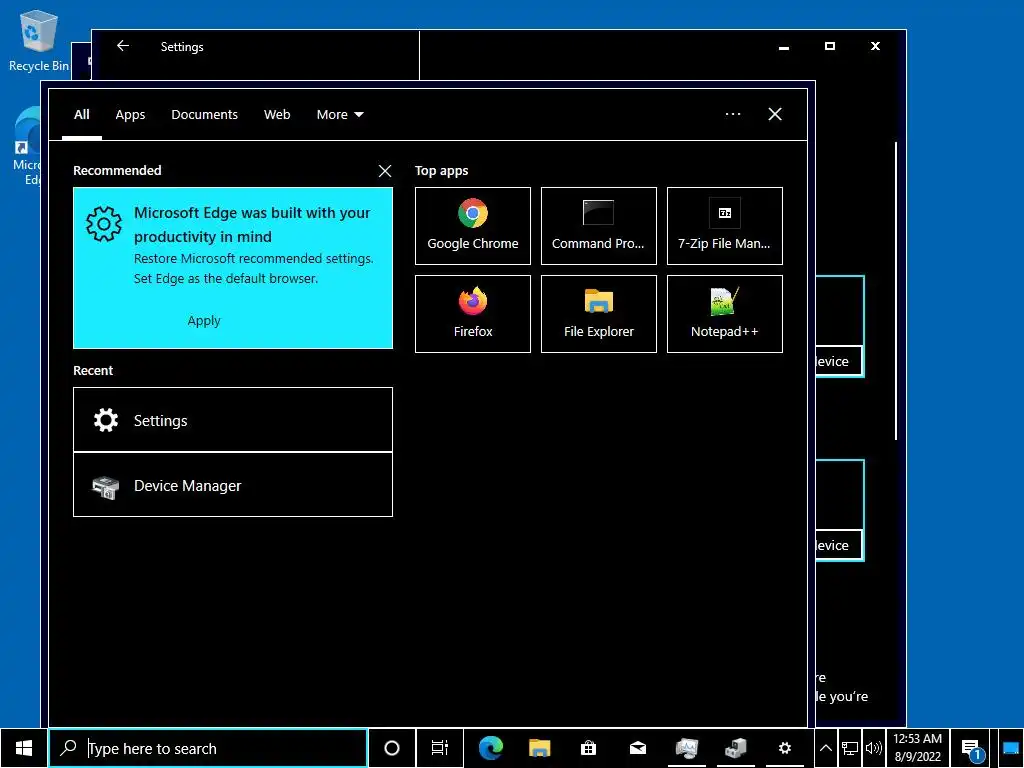The width and height of the screenshot is (1024, 768).
Task: Open Device Manager from the Recent list
Action: [x=232, y=485]
